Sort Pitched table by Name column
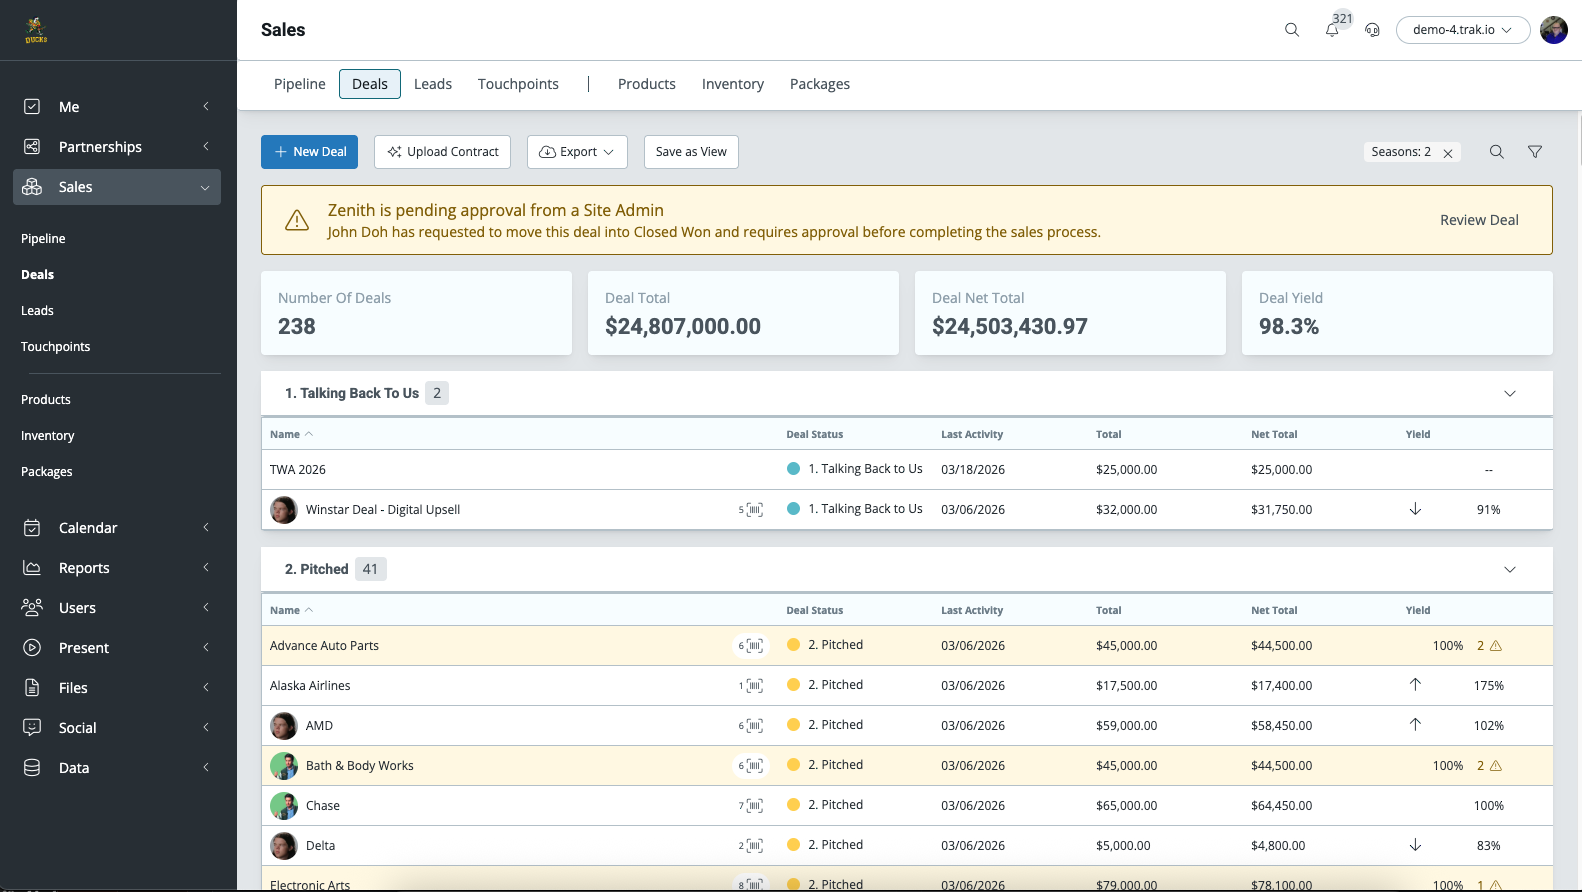The height and width of the screenshot is (892, 1582). 291,610
